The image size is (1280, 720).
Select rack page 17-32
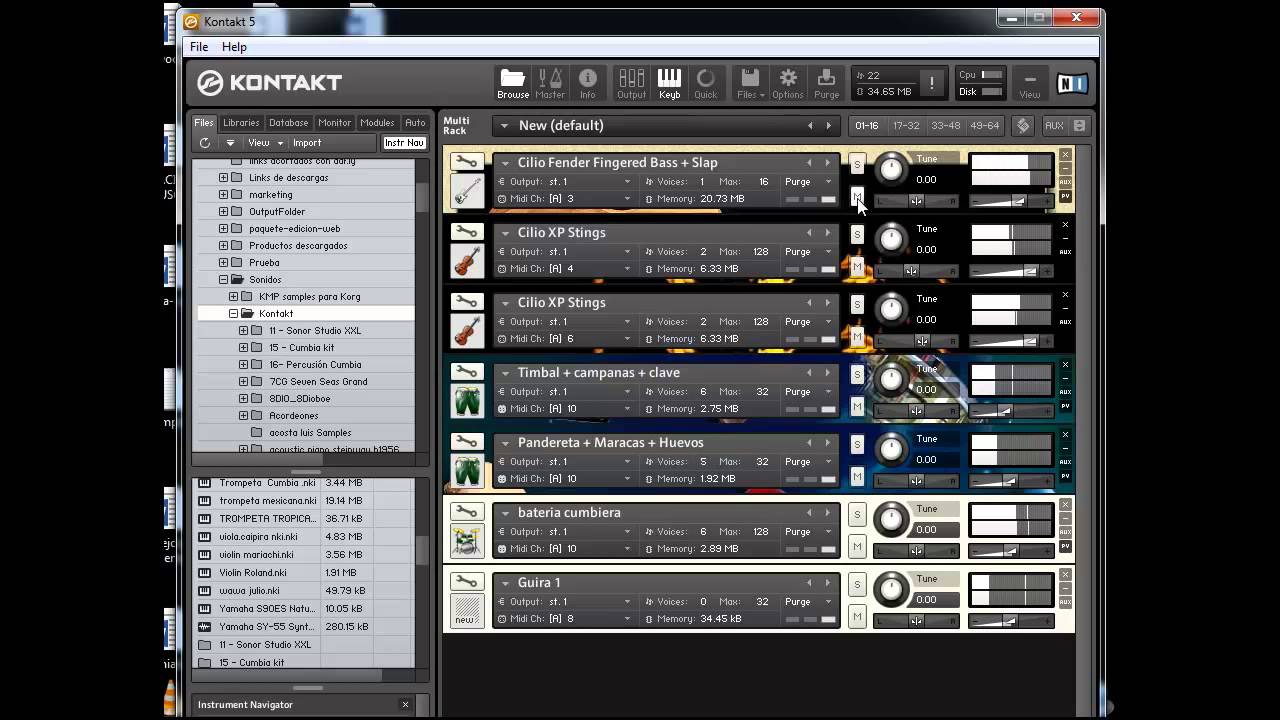[x=906, y=126]
